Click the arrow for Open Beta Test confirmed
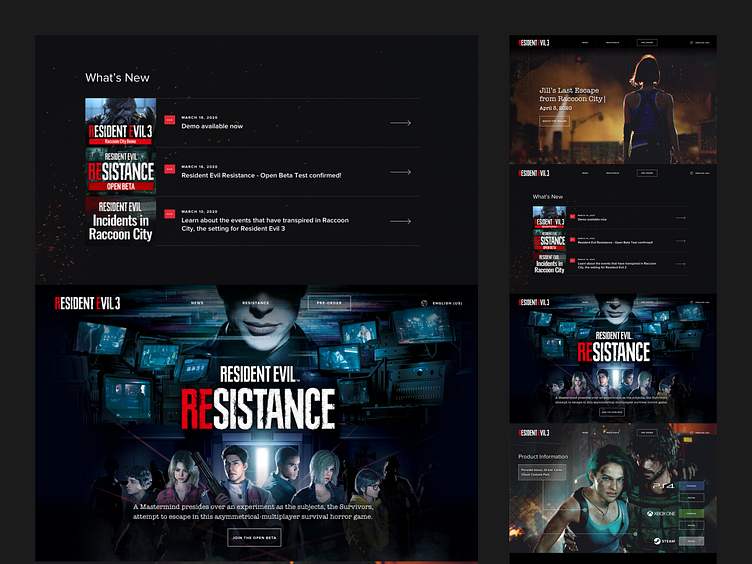The height and width of the screenshot is (564, 752). 400,172
